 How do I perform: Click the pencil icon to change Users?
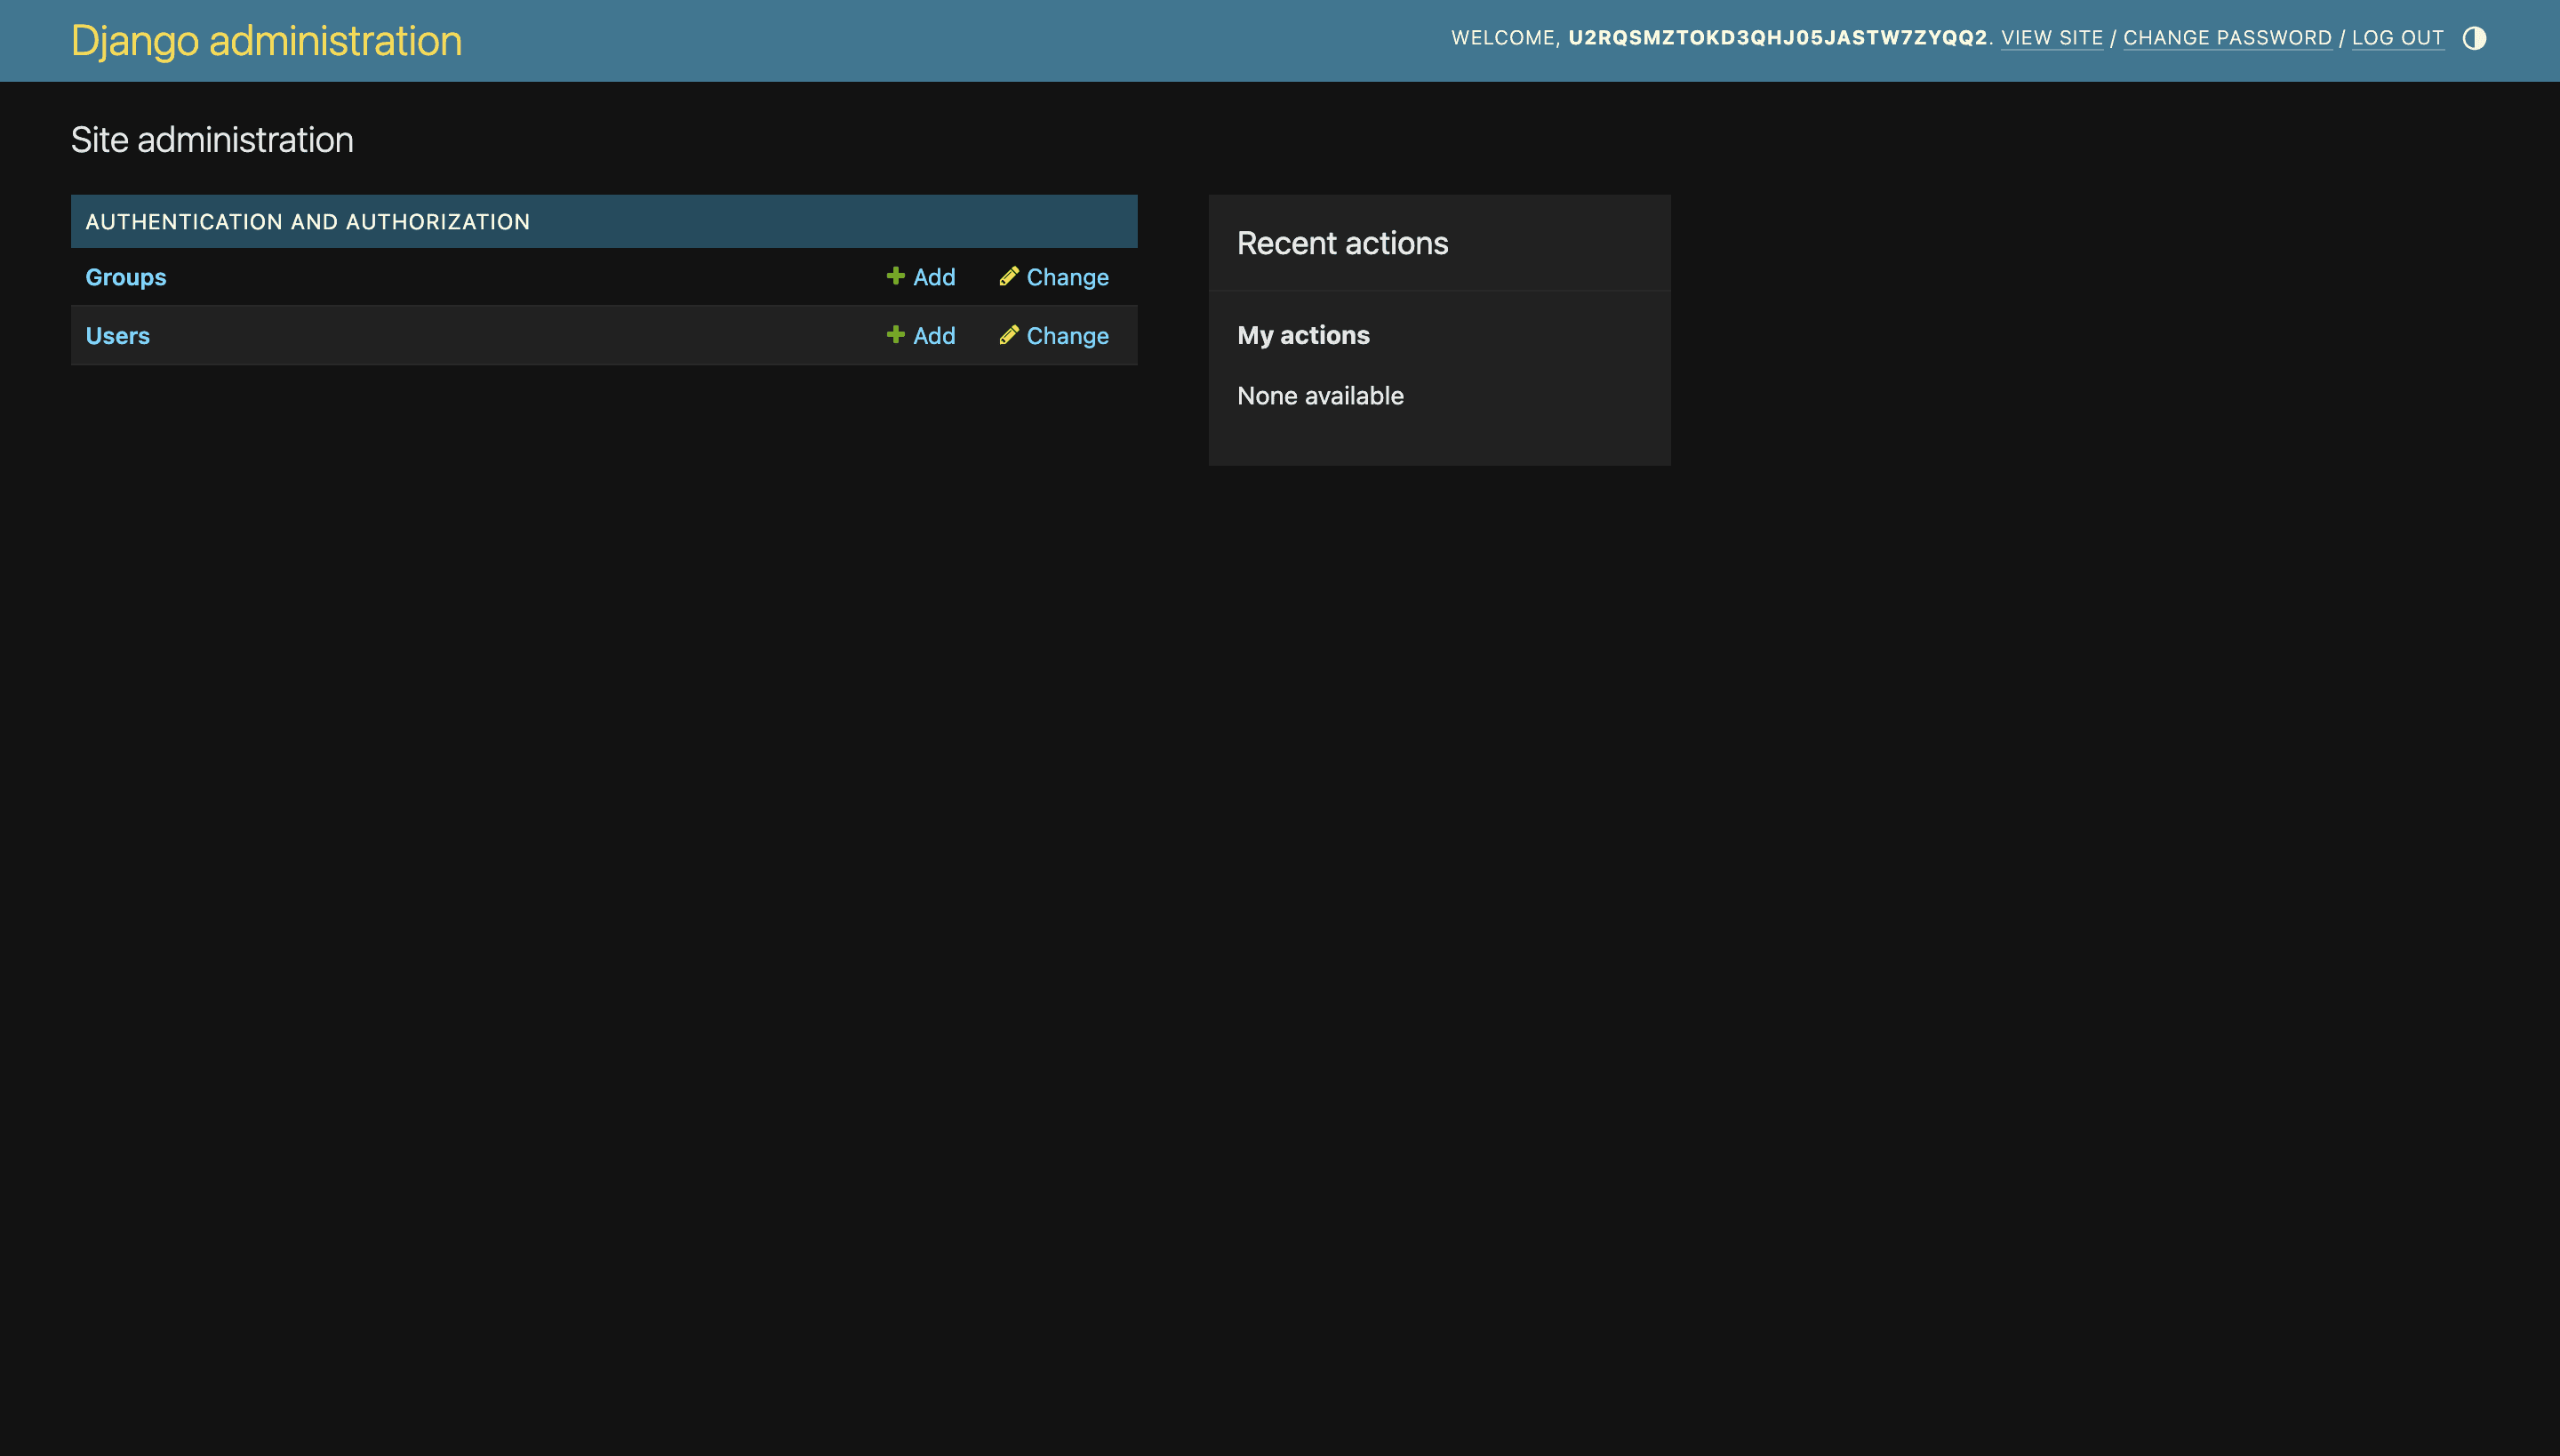[1010, 335]
